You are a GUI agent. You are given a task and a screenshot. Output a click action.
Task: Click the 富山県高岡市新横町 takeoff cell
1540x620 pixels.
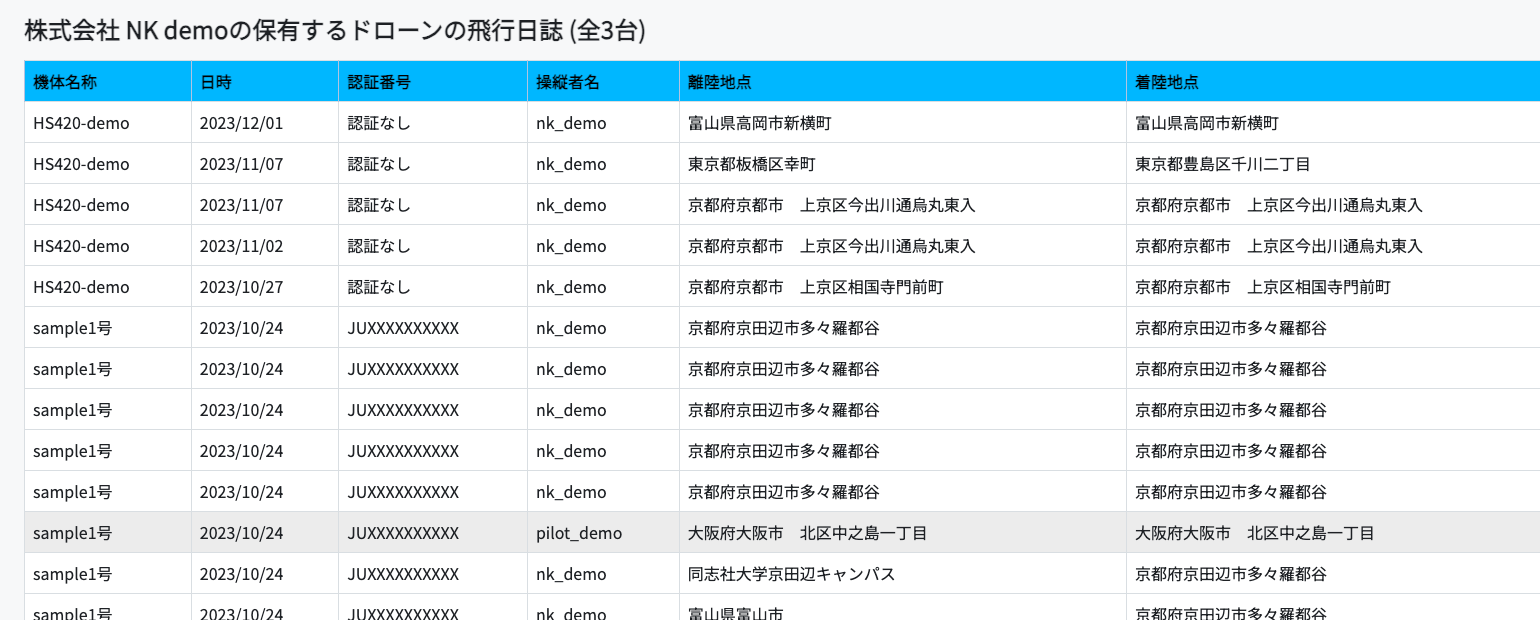(x=903, y=123)
